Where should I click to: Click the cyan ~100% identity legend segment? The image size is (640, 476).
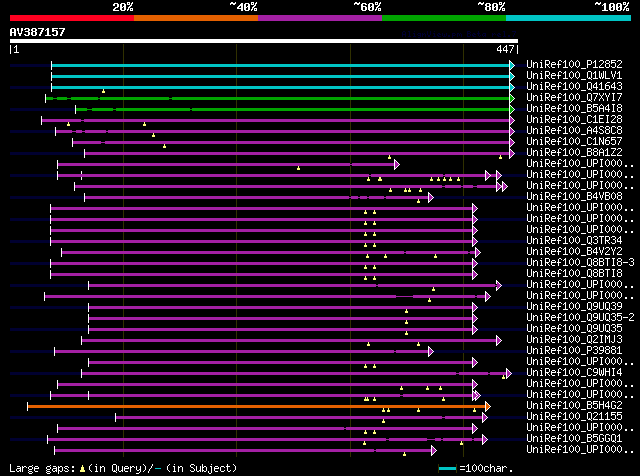click(x=569, y=18)
